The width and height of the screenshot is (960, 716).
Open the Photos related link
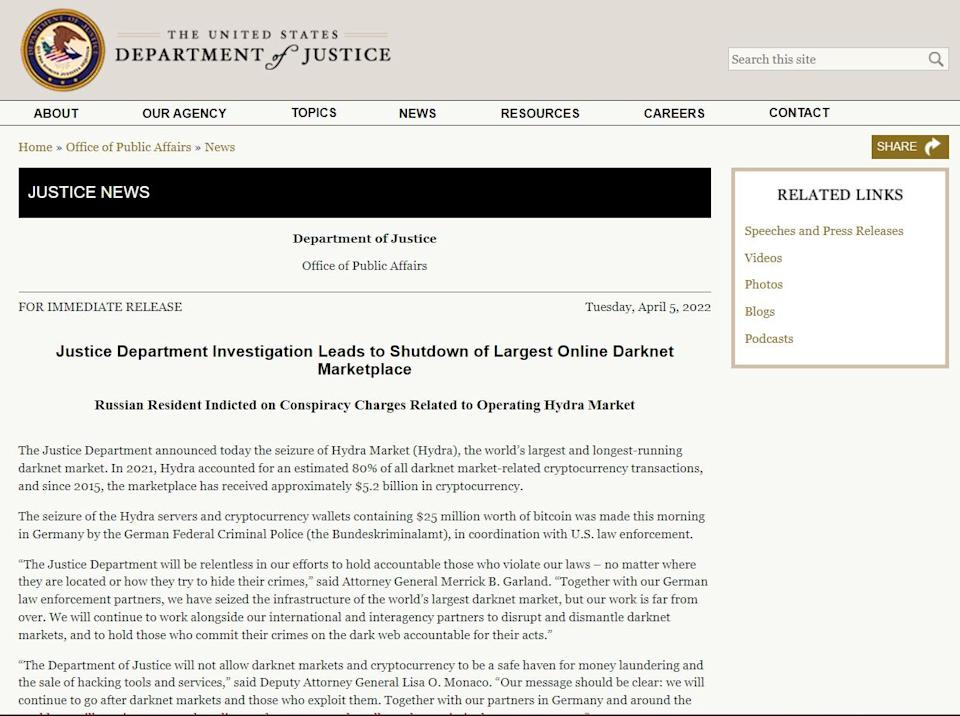(x=763, y=284)
